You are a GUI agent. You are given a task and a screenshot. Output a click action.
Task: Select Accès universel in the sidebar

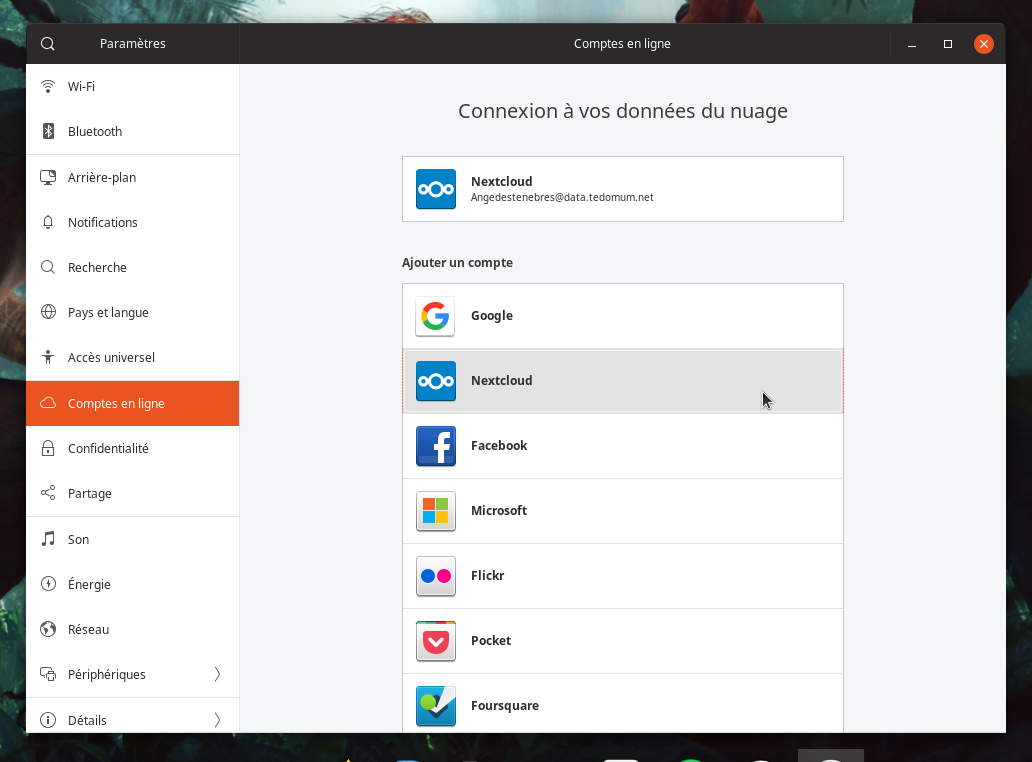point(111,358)
